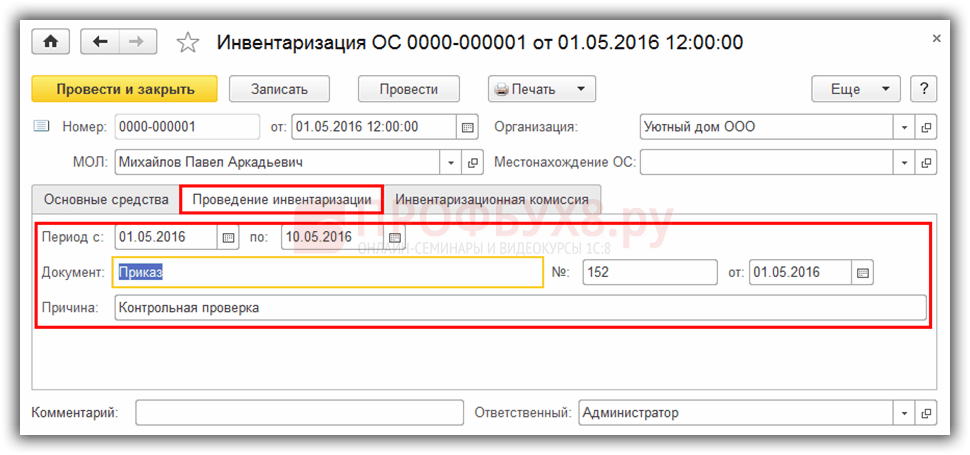Open the Ответственный item card
970x455 pixels.
pyautogui.click(x=926, y=413)
